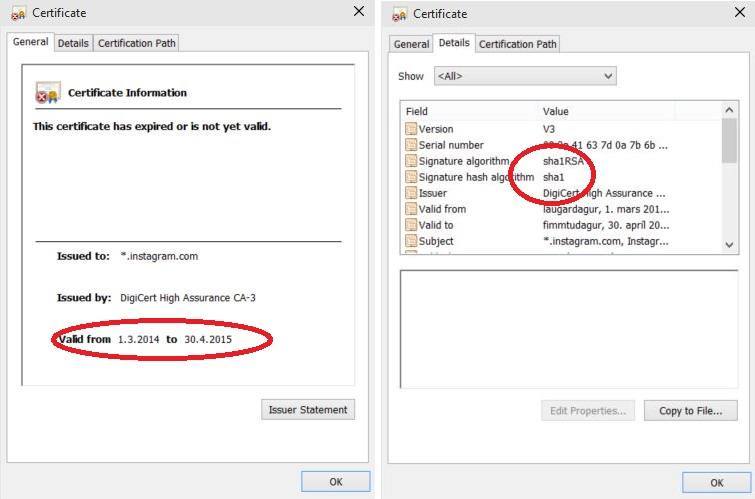Select the Signature hash algorithm row label

(x=476, y=177)
